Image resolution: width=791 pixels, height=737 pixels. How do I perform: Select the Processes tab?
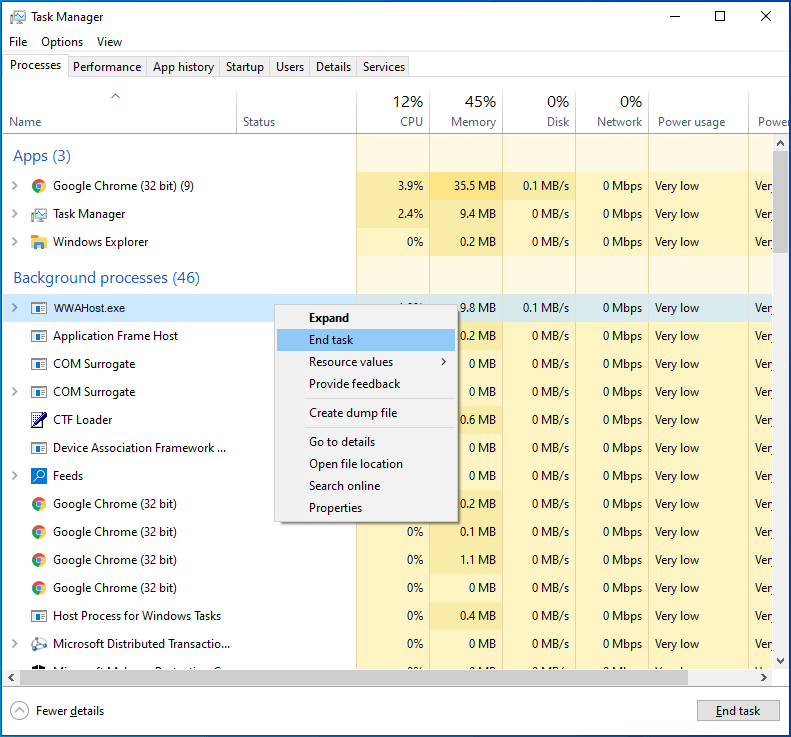pos(35,65)
